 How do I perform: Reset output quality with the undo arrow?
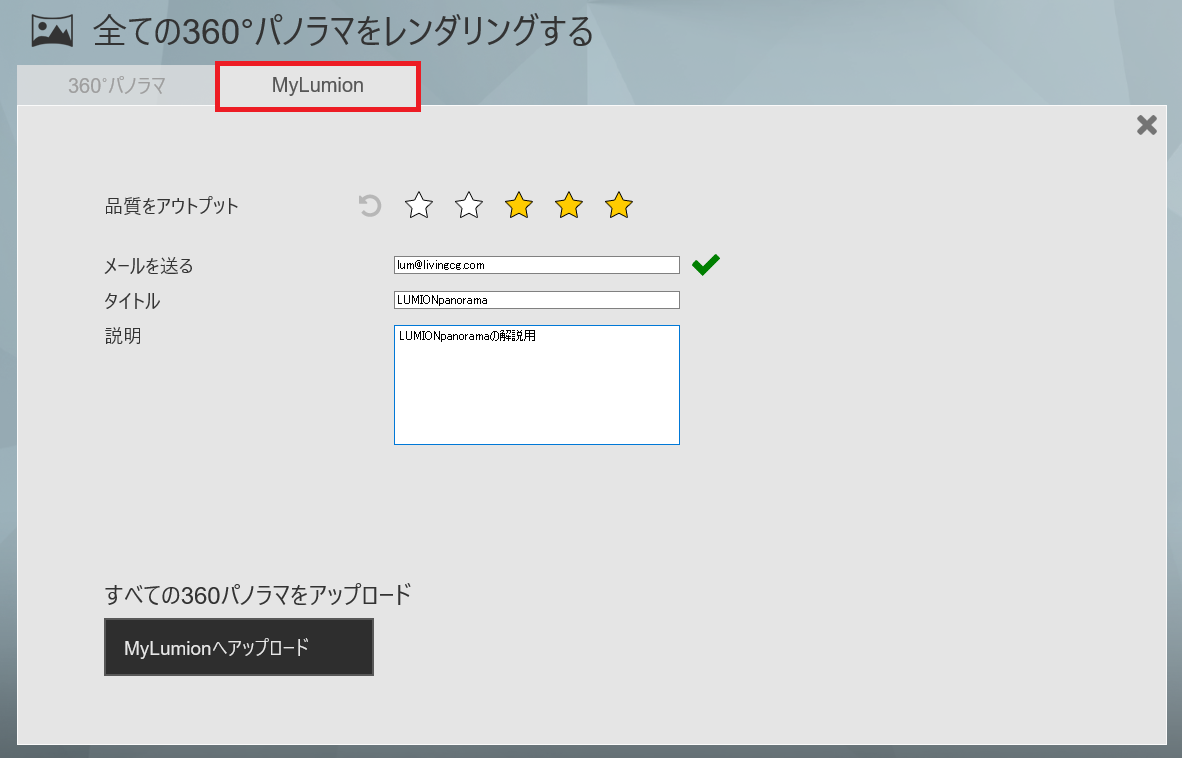(369, 206)
